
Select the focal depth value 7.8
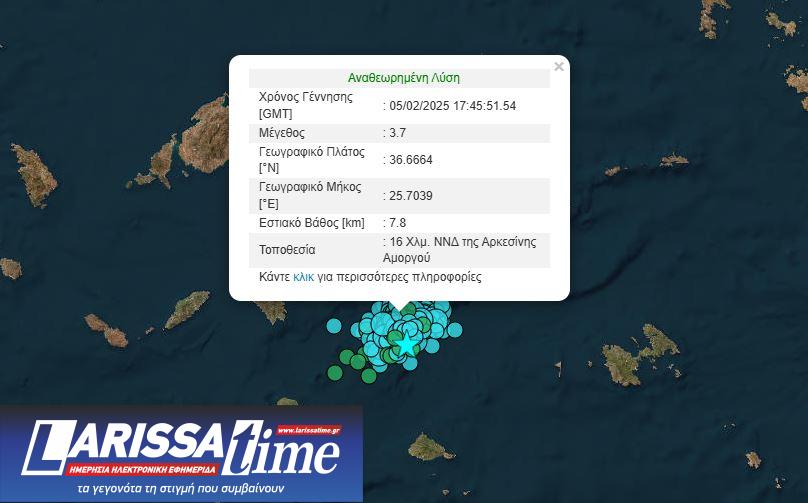tap(397, 223)
